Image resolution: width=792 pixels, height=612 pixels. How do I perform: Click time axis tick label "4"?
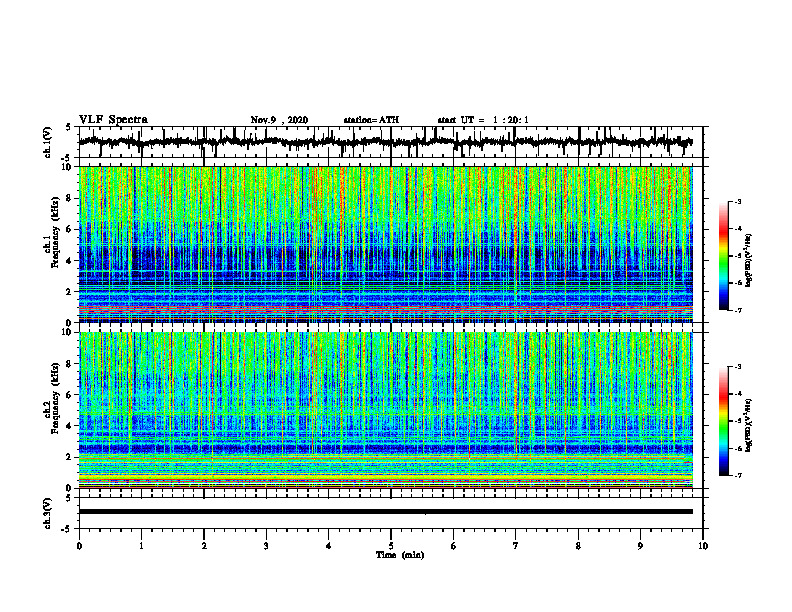click(329, 546)
